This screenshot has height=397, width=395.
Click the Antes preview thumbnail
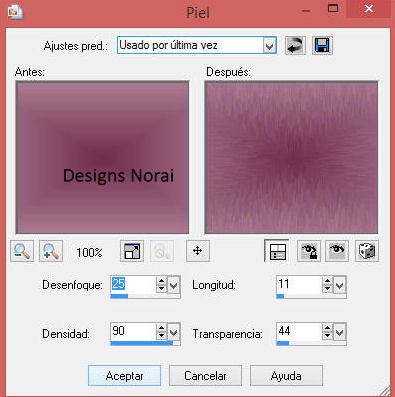(102, 157)
